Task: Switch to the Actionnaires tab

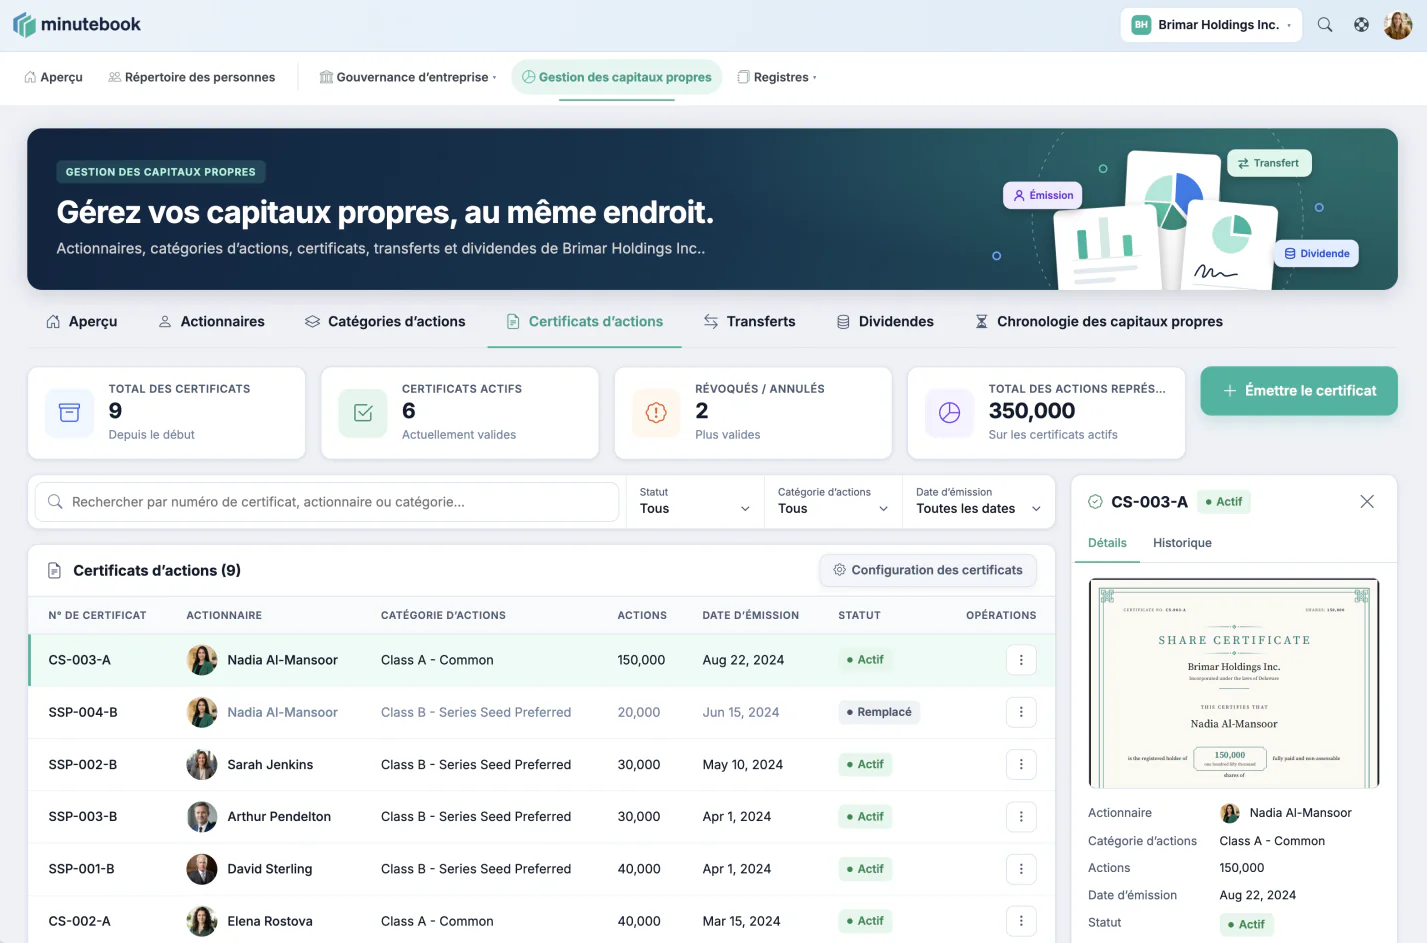Action: click(x=211, y=321)
